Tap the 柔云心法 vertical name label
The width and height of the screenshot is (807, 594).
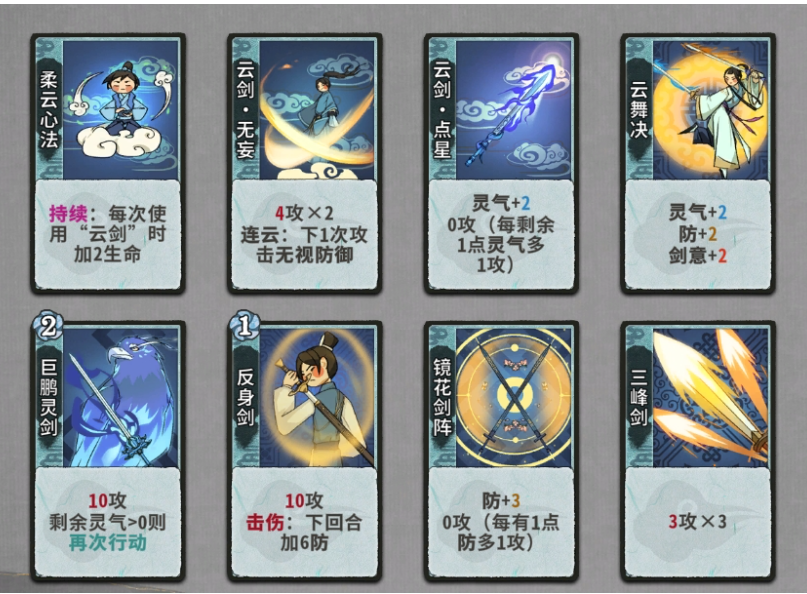click(49, 109)
